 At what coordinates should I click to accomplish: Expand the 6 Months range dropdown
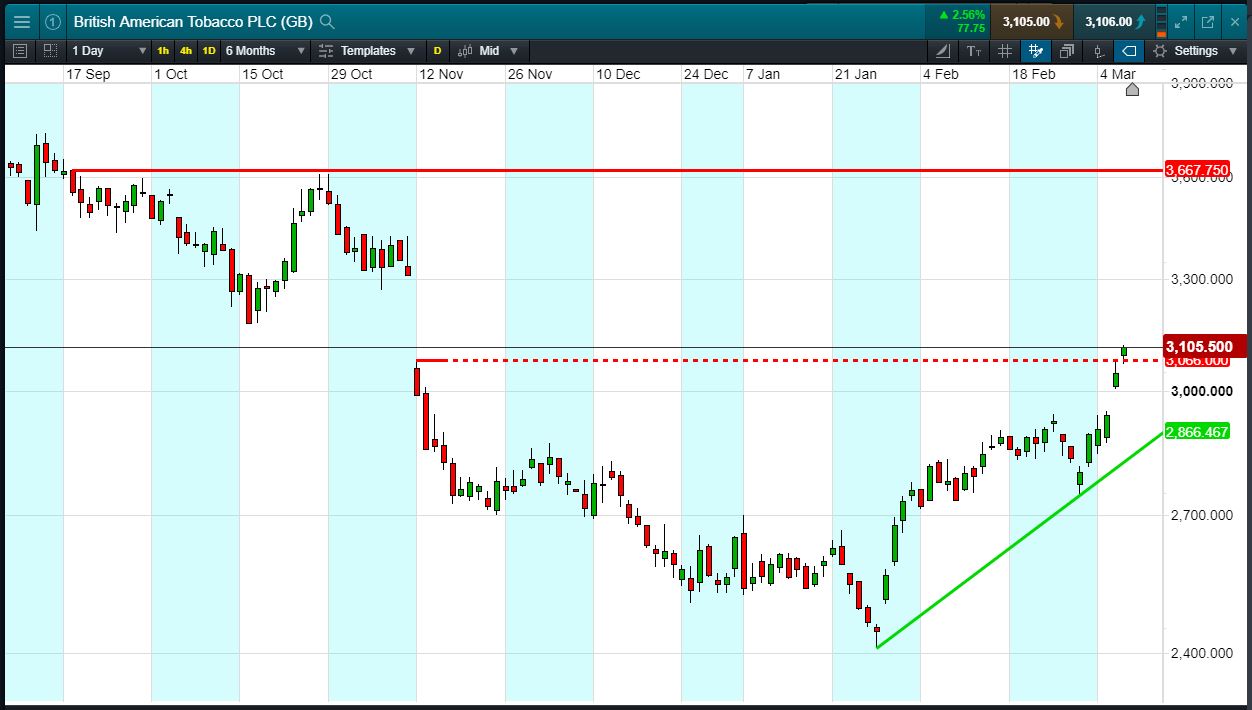[264, 50]
